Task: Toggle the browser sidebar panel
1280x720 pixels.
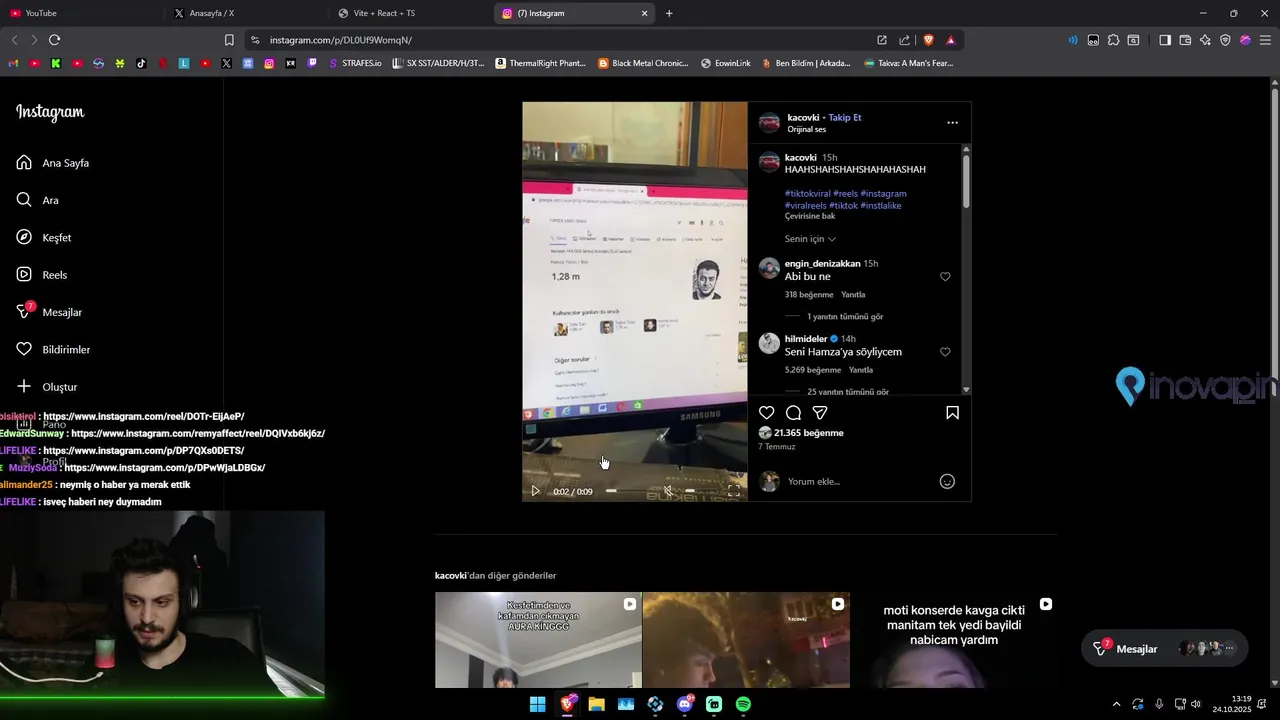Action: [1165, 40]
